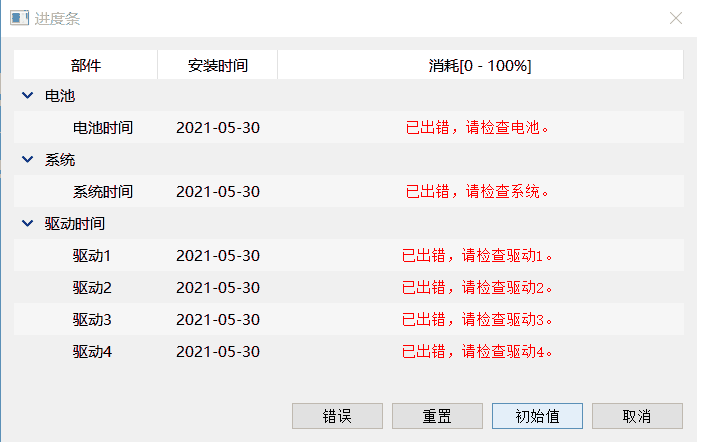This screenshot has width=703, height=442.
Task: Collapse the 电池 tree group
Action: point(27,96)
